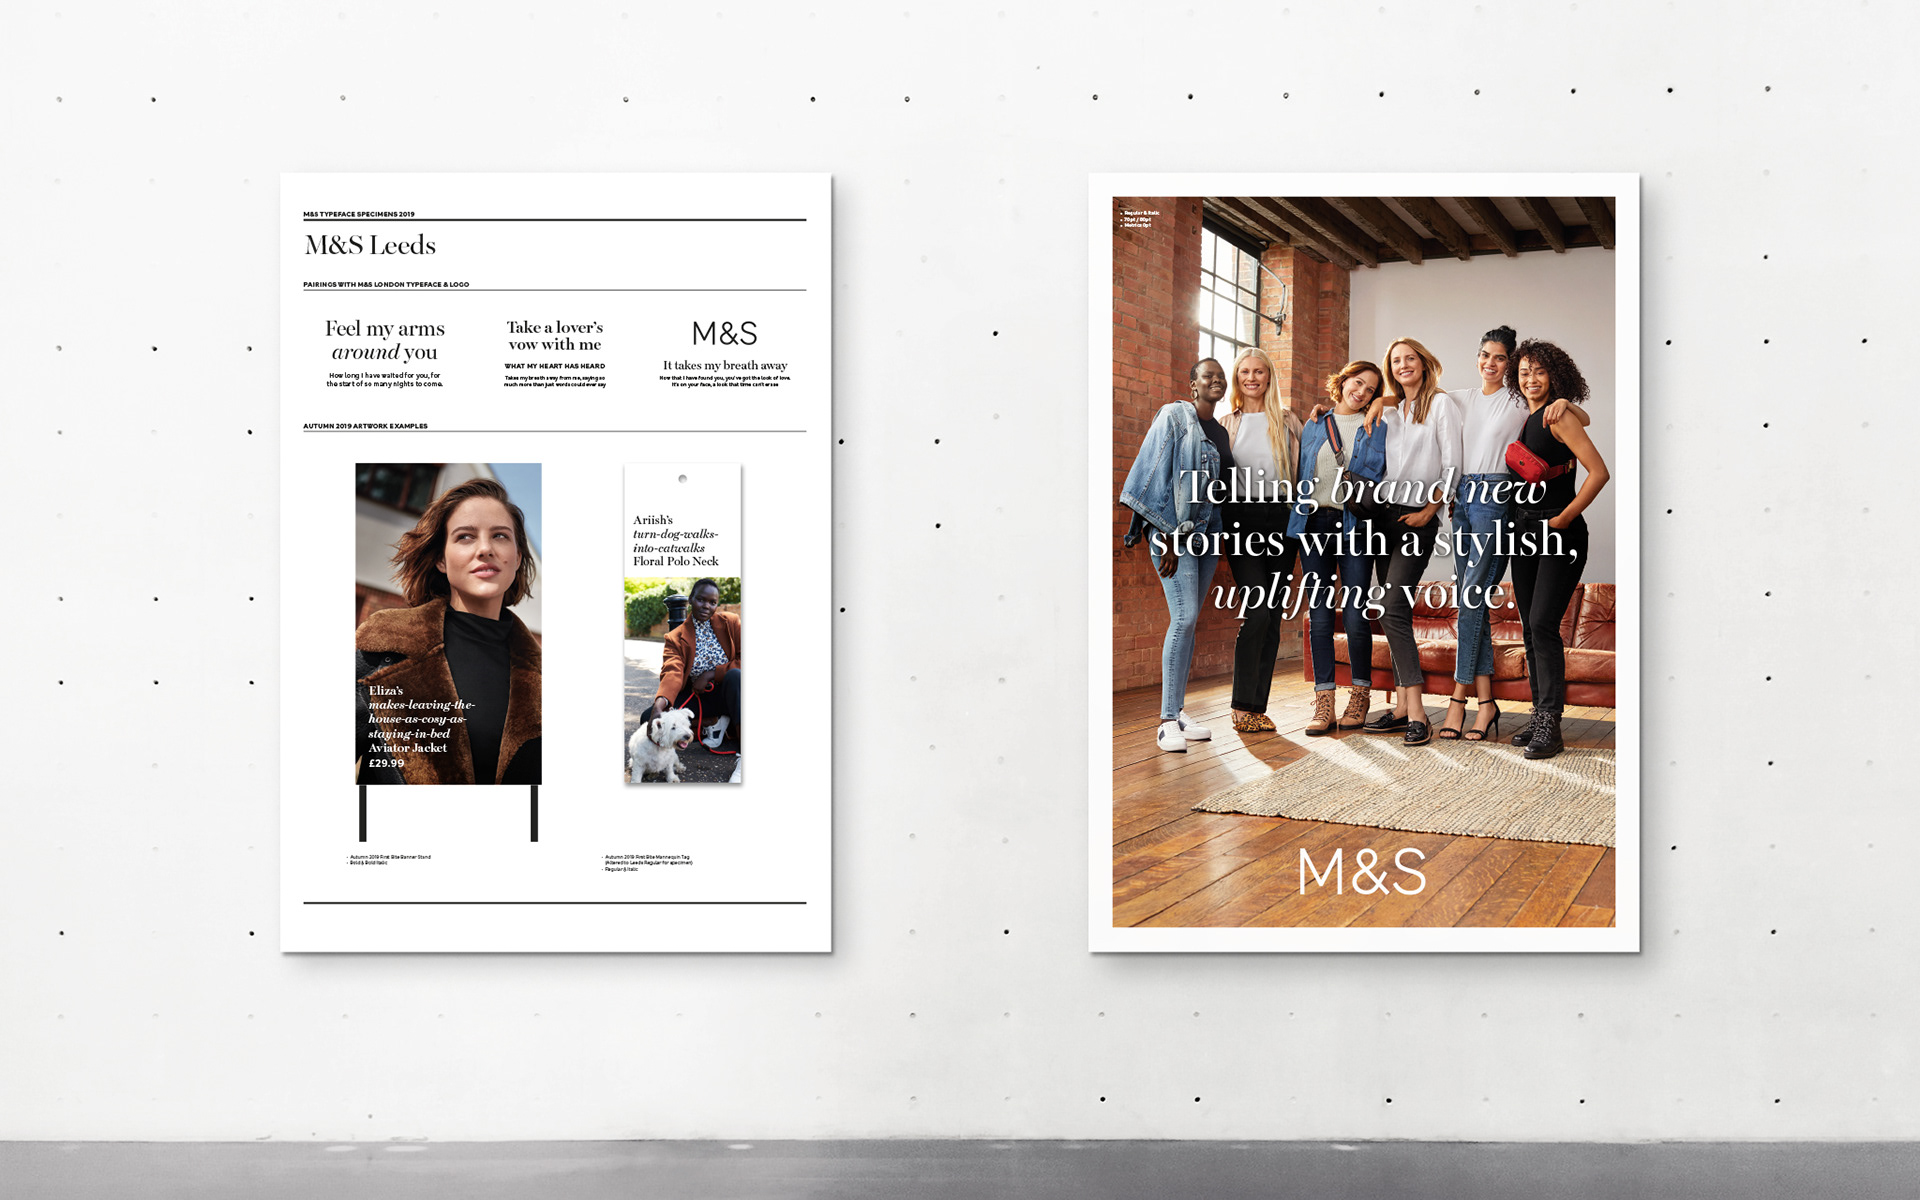Click the punch hole on the mannequin tag
1920x1200 pixels.
pyautogui.click(x=683, y=479)
